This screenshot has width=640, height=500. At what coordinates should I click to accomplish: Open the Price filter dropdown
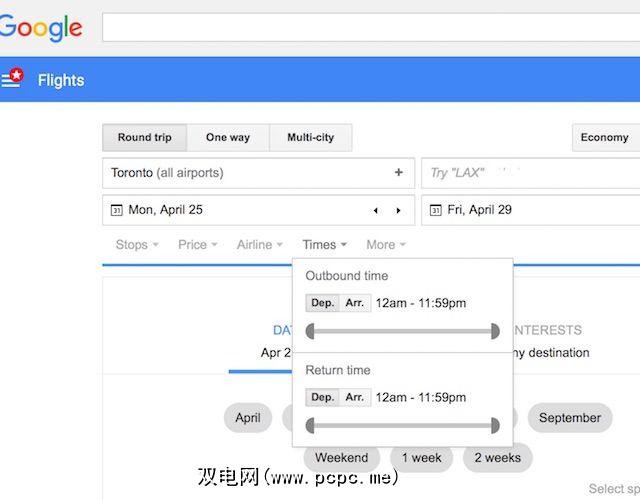point(197,245)
